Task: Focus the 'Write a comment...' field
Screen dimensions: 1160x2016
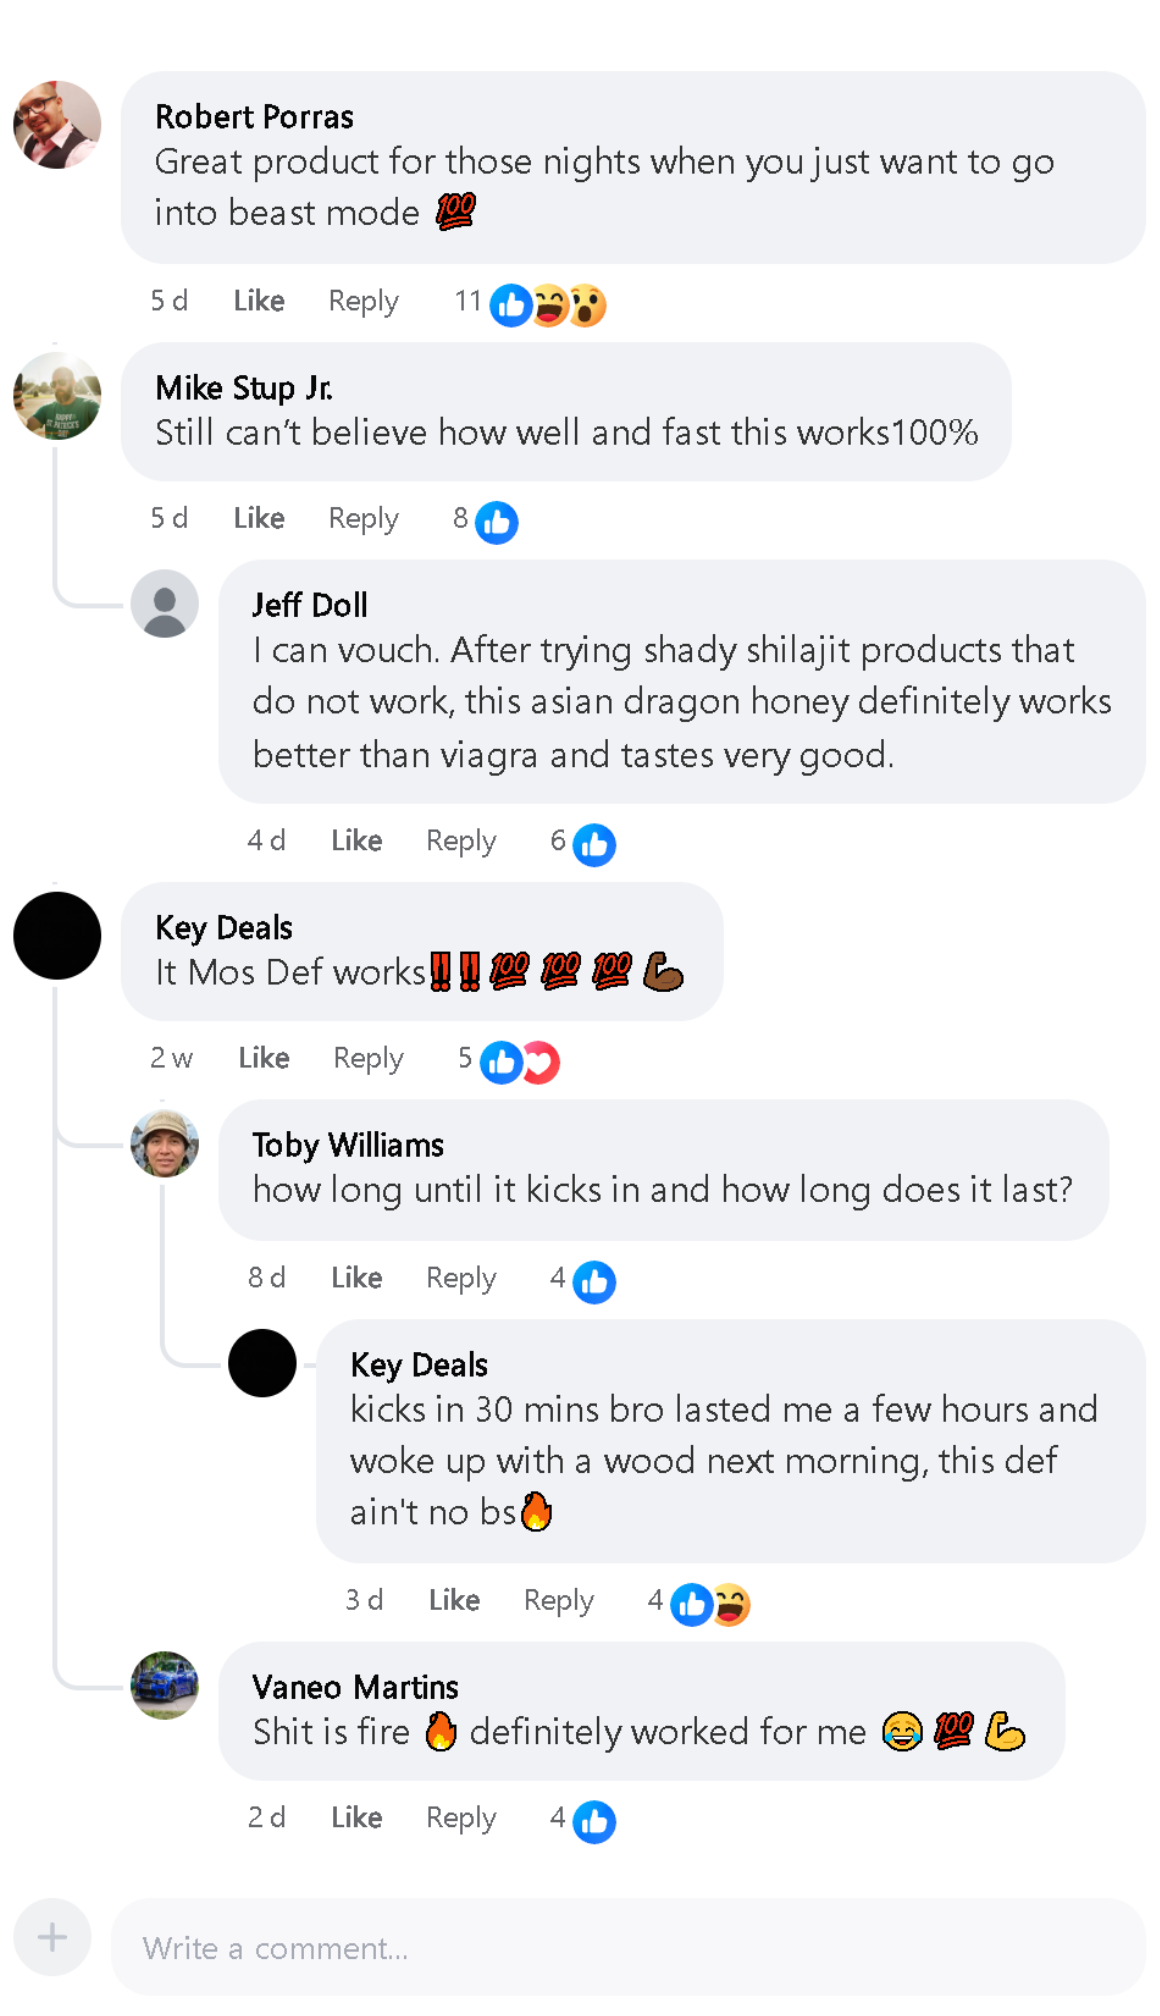Action: point(627,1948)
